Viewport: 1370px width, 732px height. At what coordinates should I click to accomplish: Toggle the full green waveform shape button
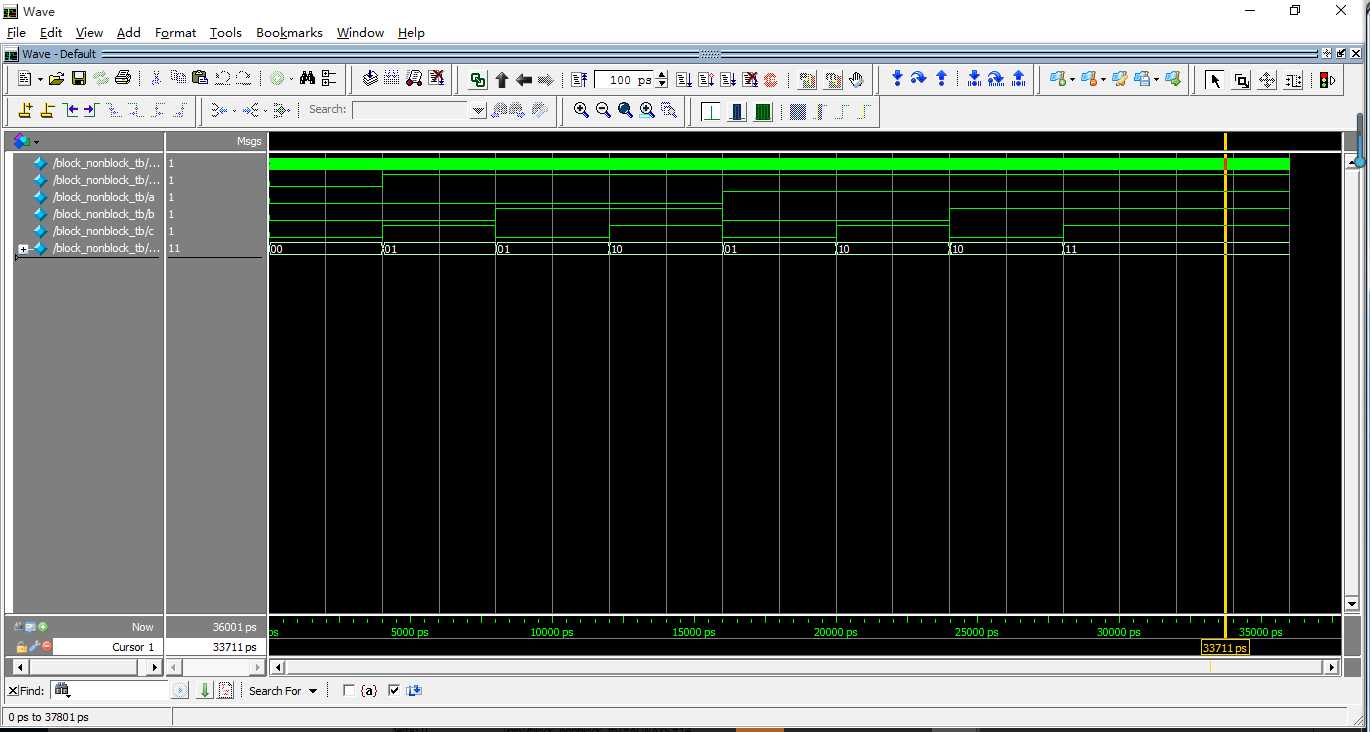point(763,111)
